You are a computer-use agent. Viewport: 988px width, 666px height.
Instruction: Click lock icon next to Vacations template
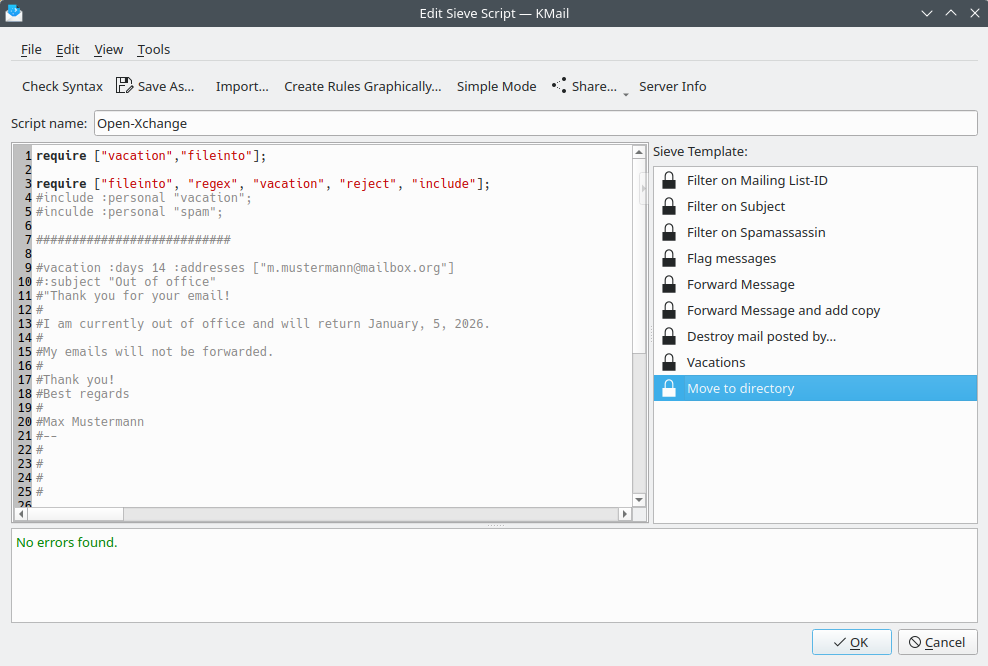coord(670,363)
